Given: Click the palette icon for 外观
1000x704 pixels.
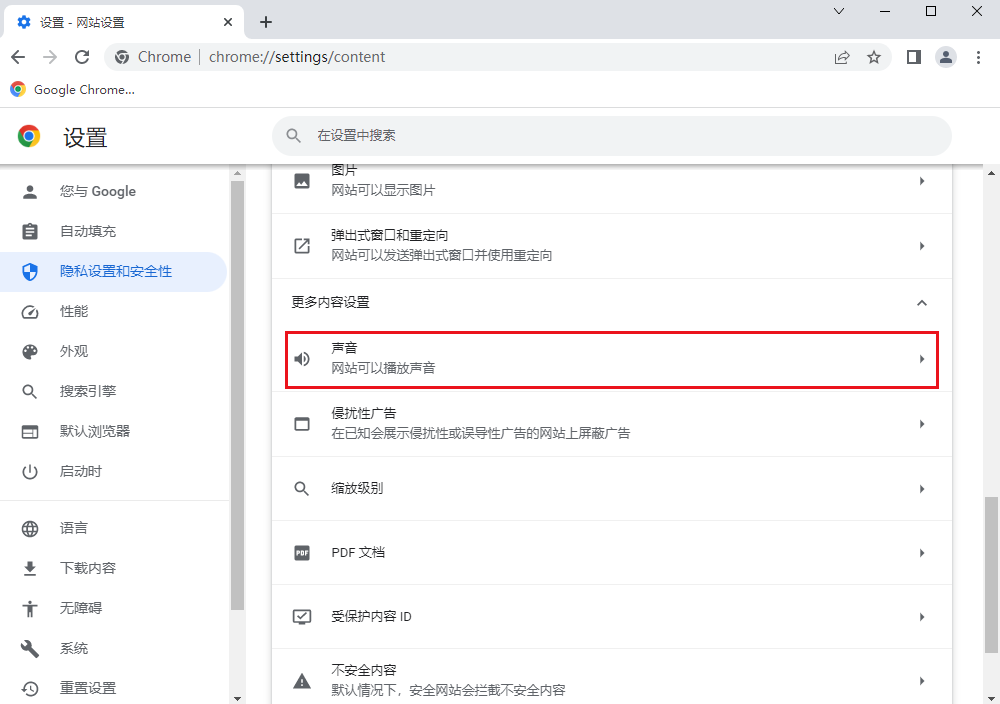Looking at the screenshot, I should point(30,352).
